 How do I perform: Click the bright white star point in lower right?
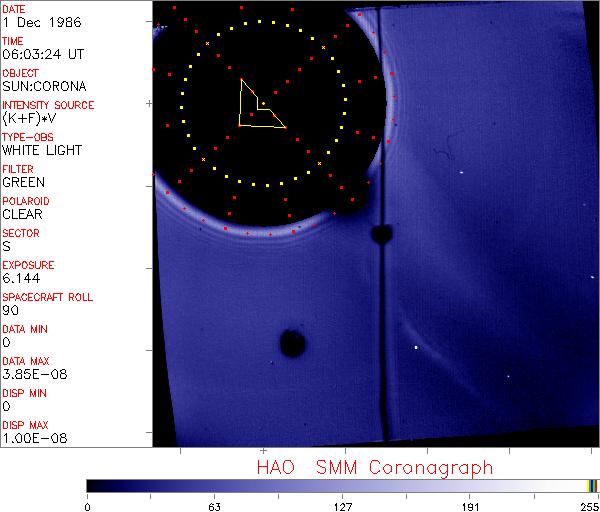(x=416, y=348)
